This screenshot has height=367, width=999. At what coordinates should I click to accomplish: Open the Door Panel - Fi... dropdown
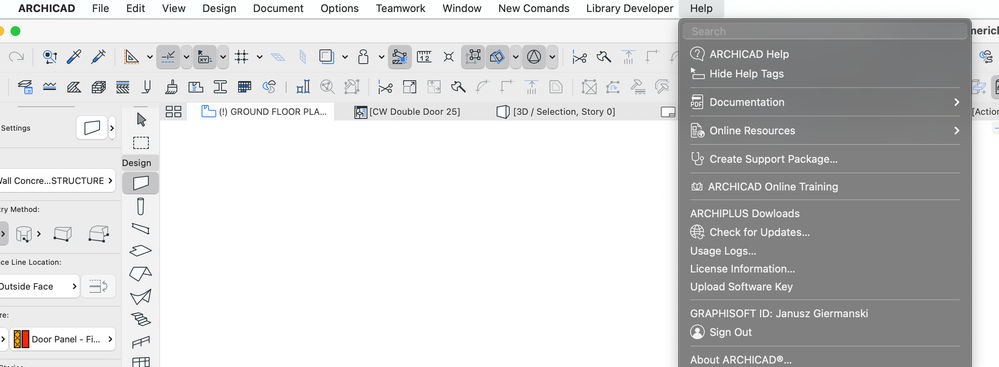click(63, 340)
